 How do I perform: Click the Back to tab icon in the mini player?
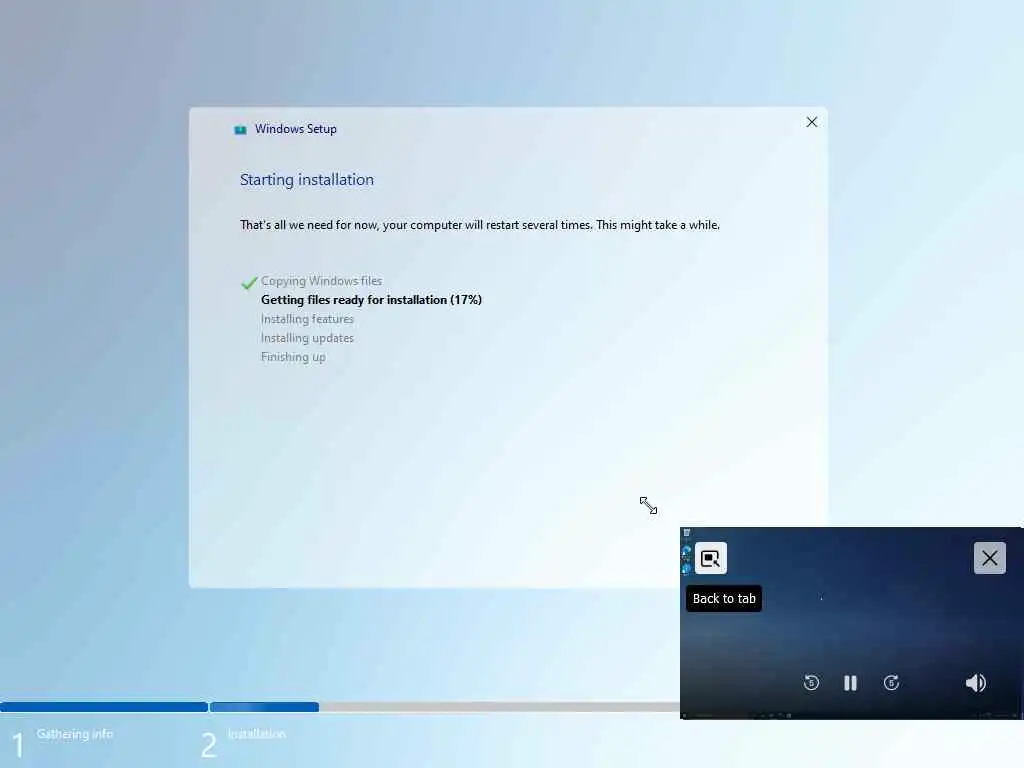(x=711, y=558)
